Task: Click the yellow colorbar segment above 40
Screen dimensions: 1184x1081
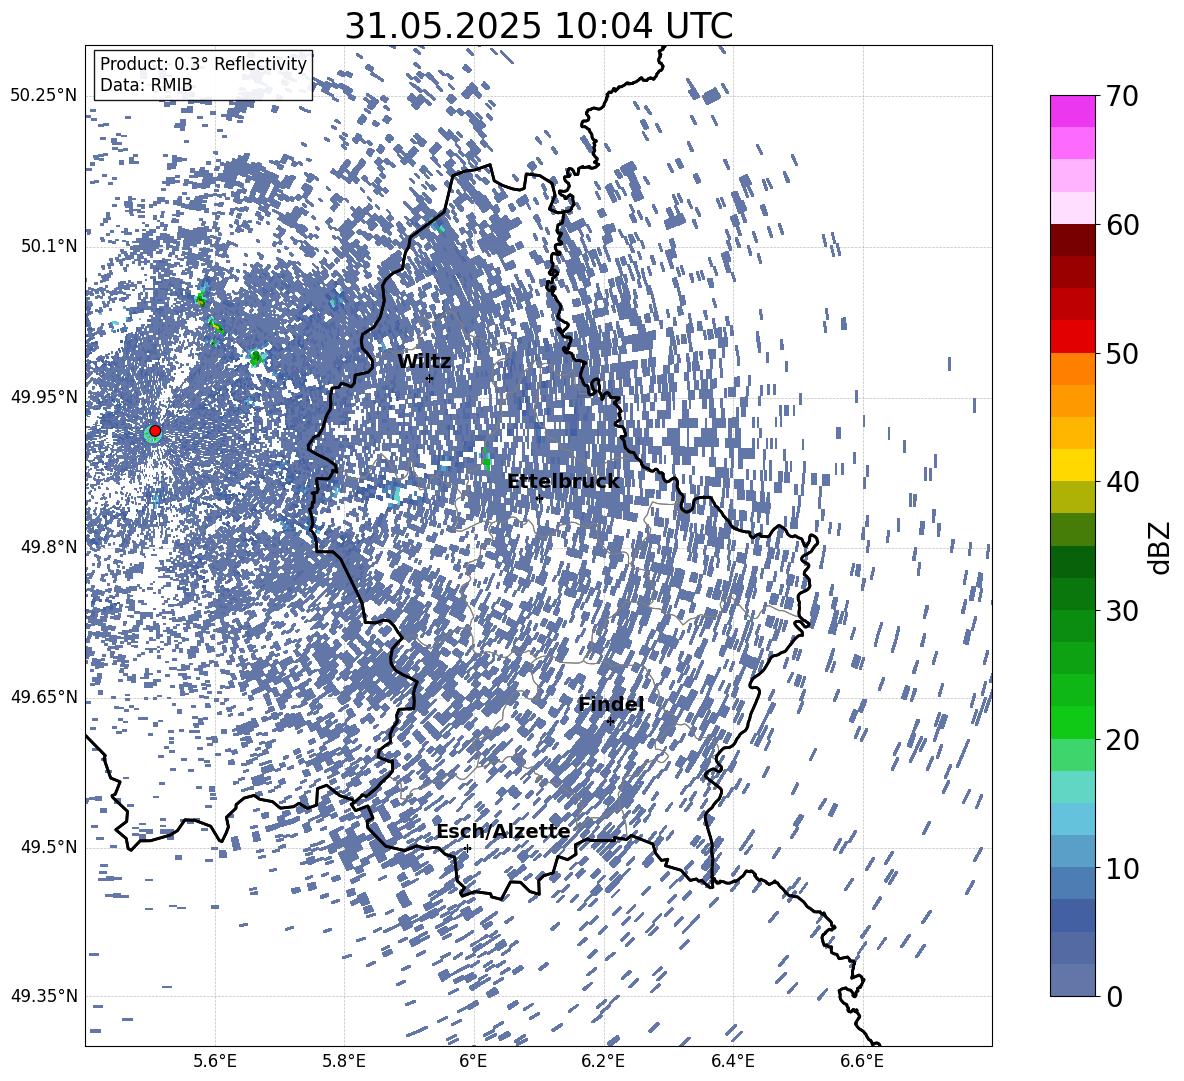Action: [1072, 464]
